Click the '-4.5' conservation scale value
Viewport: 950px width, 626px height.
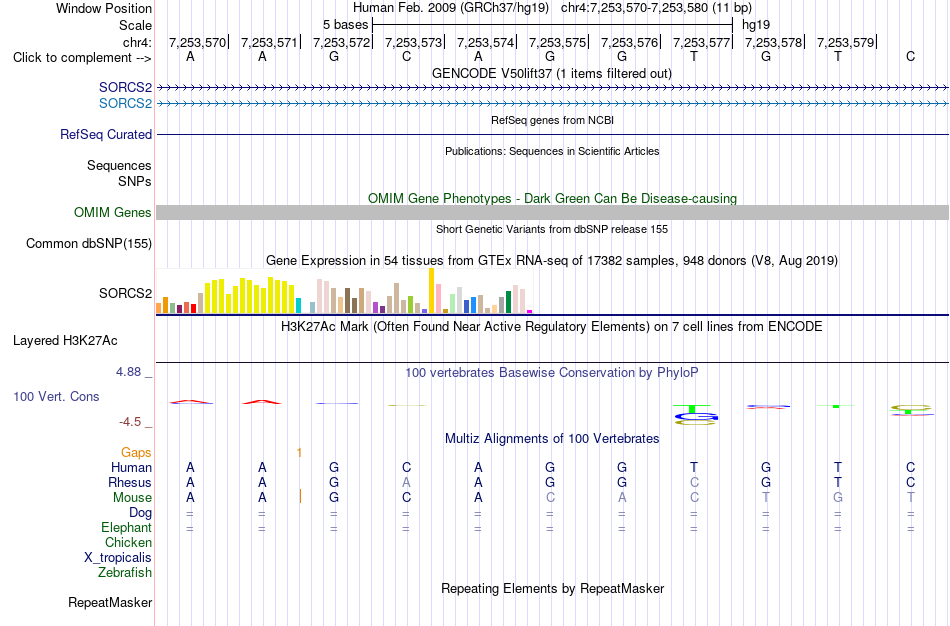pyautogui.click(x=130, y=422)
